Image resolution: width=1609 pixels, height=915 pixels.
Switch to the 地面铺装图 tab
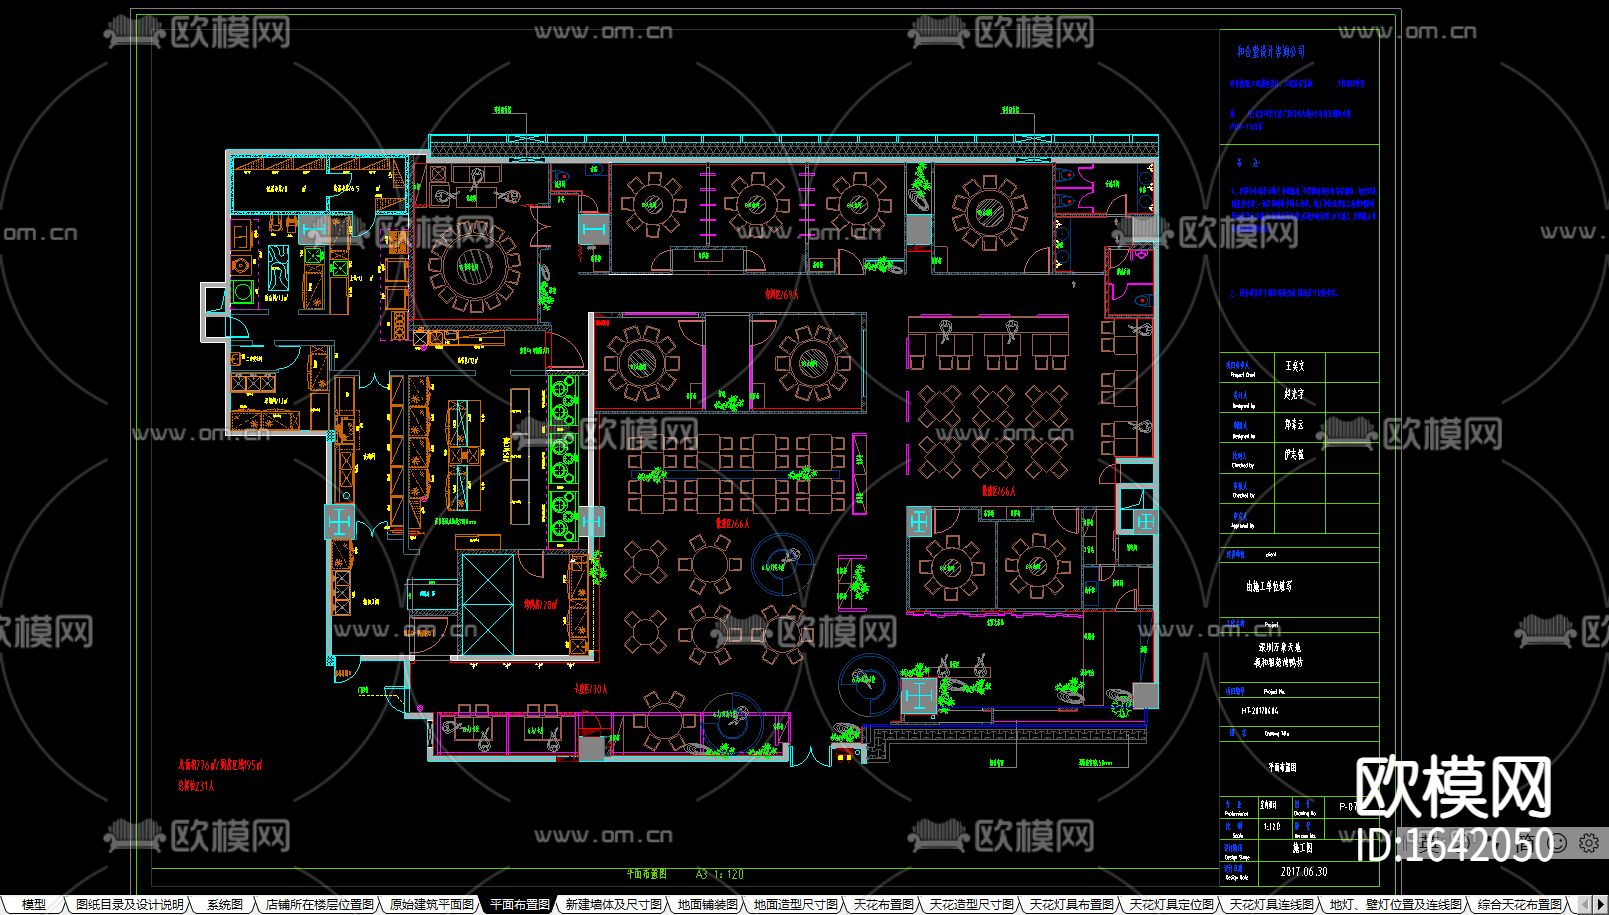(708, 904)
